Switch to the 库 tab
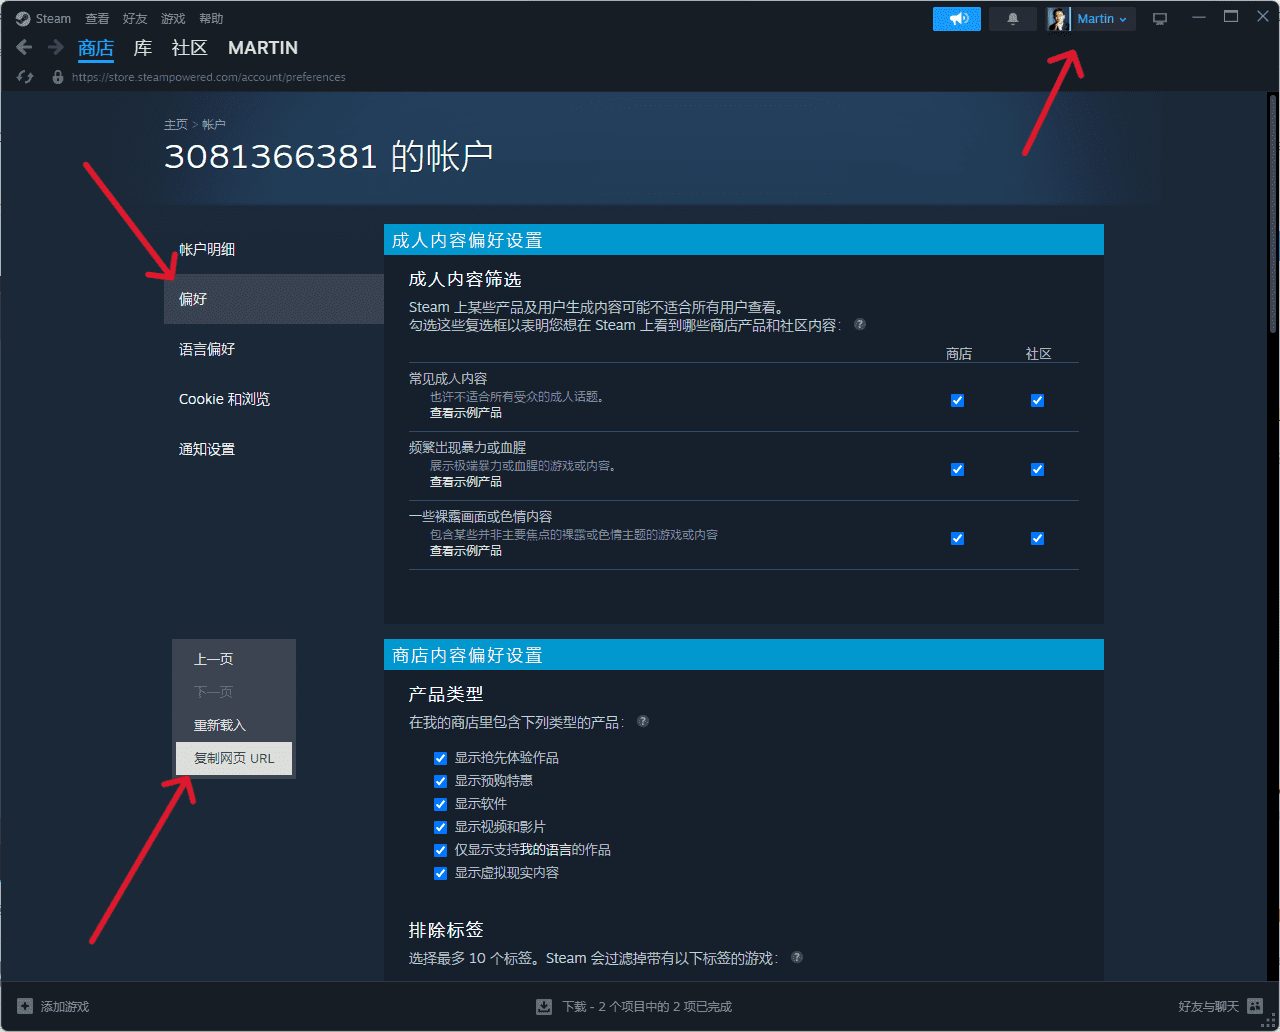This screenshot has height=1032, width=1280. coord(143,48)
